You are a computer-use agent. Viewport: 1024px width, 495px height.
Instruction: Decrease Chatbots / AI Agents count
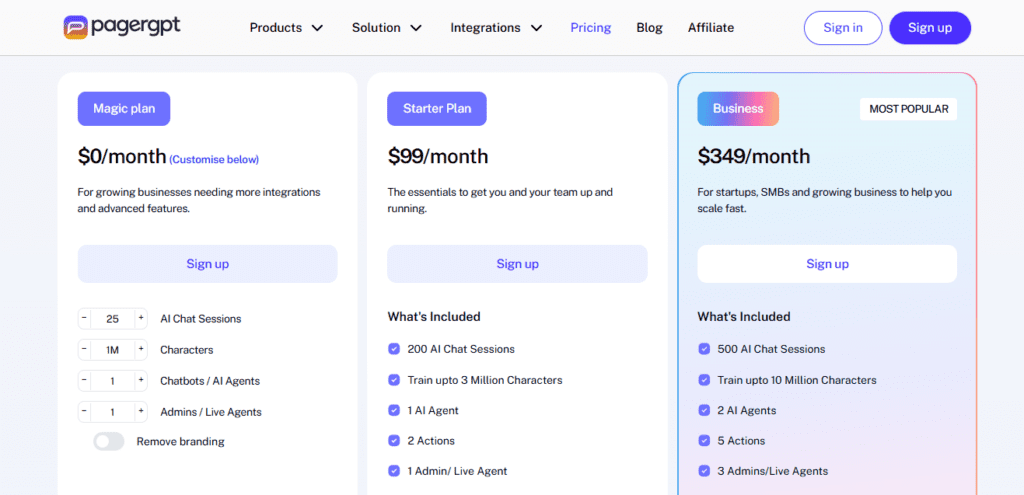click(84, 381)
